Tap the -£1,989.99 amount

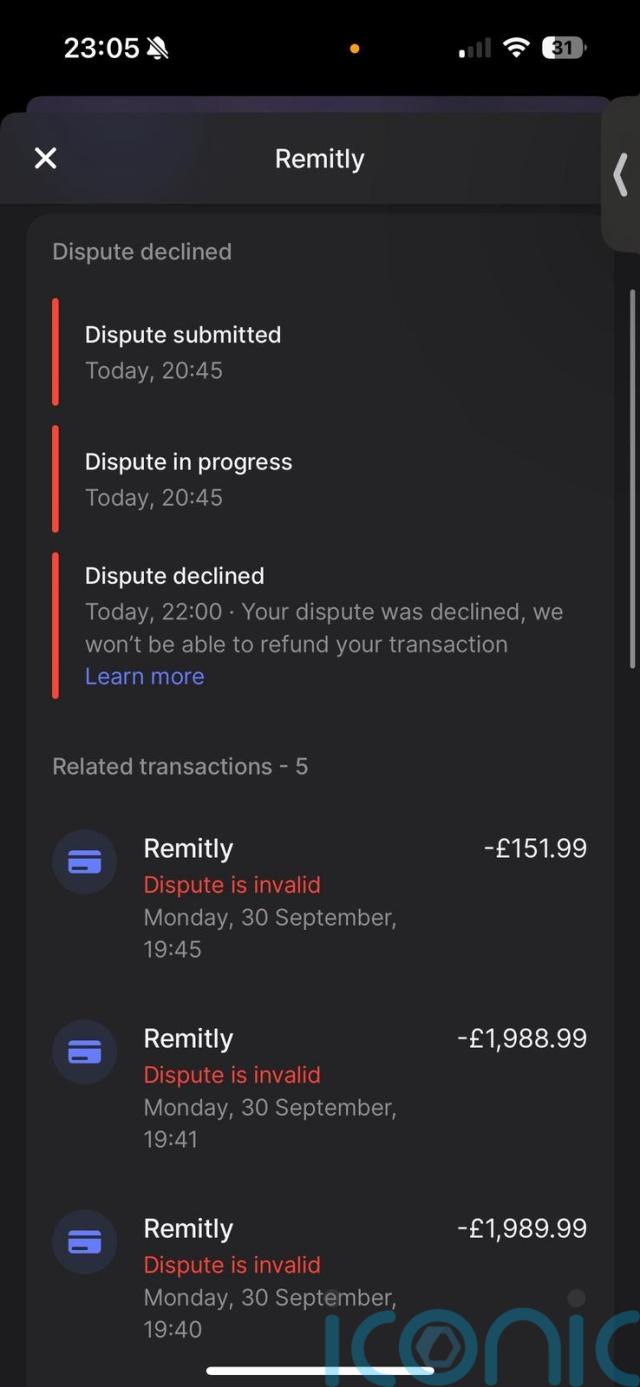click(522, 1228)
